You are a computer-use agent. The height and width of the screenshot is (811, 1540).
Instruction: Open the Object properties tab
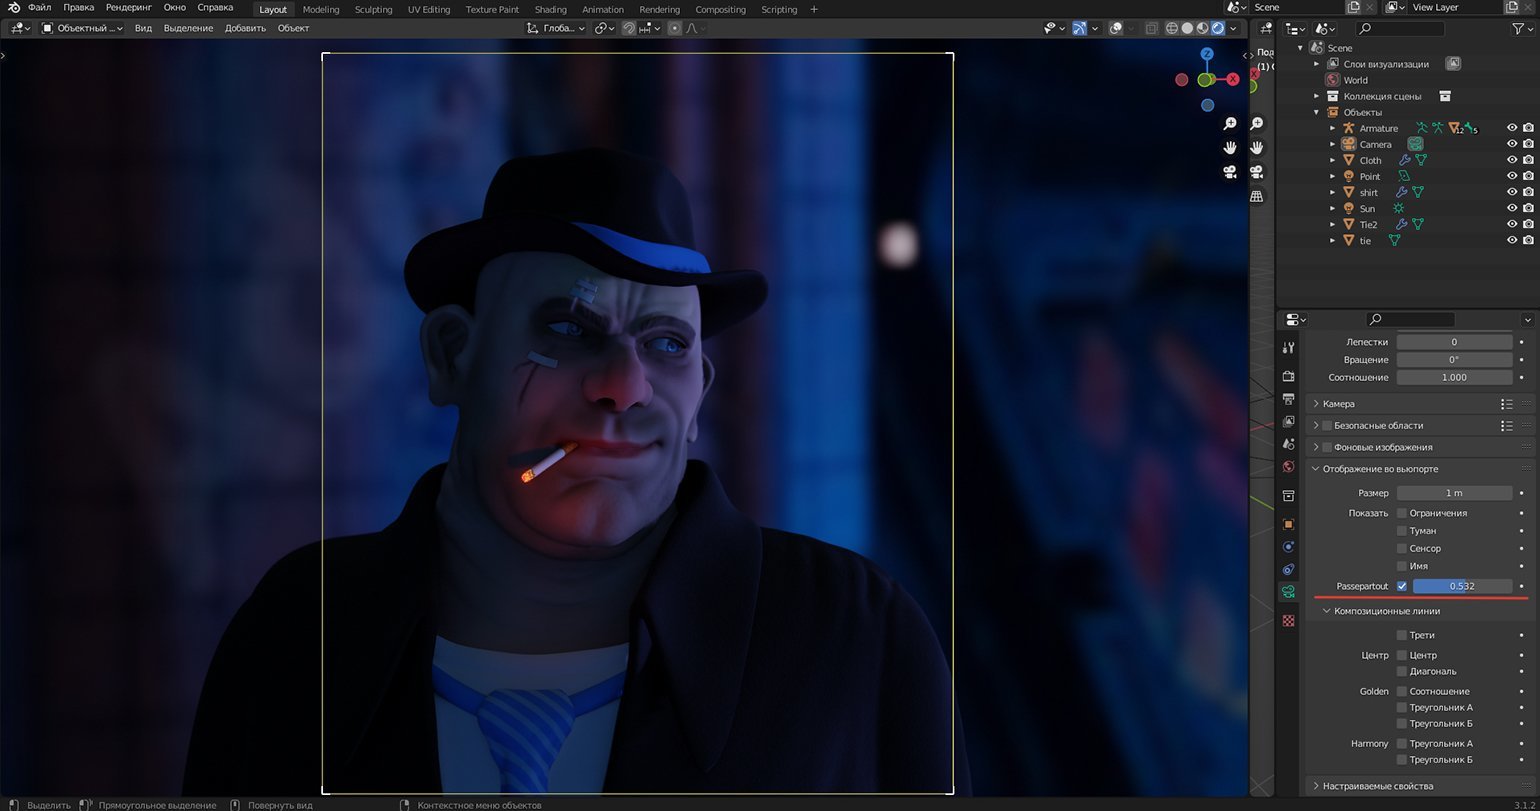(x=1288, y=524)
